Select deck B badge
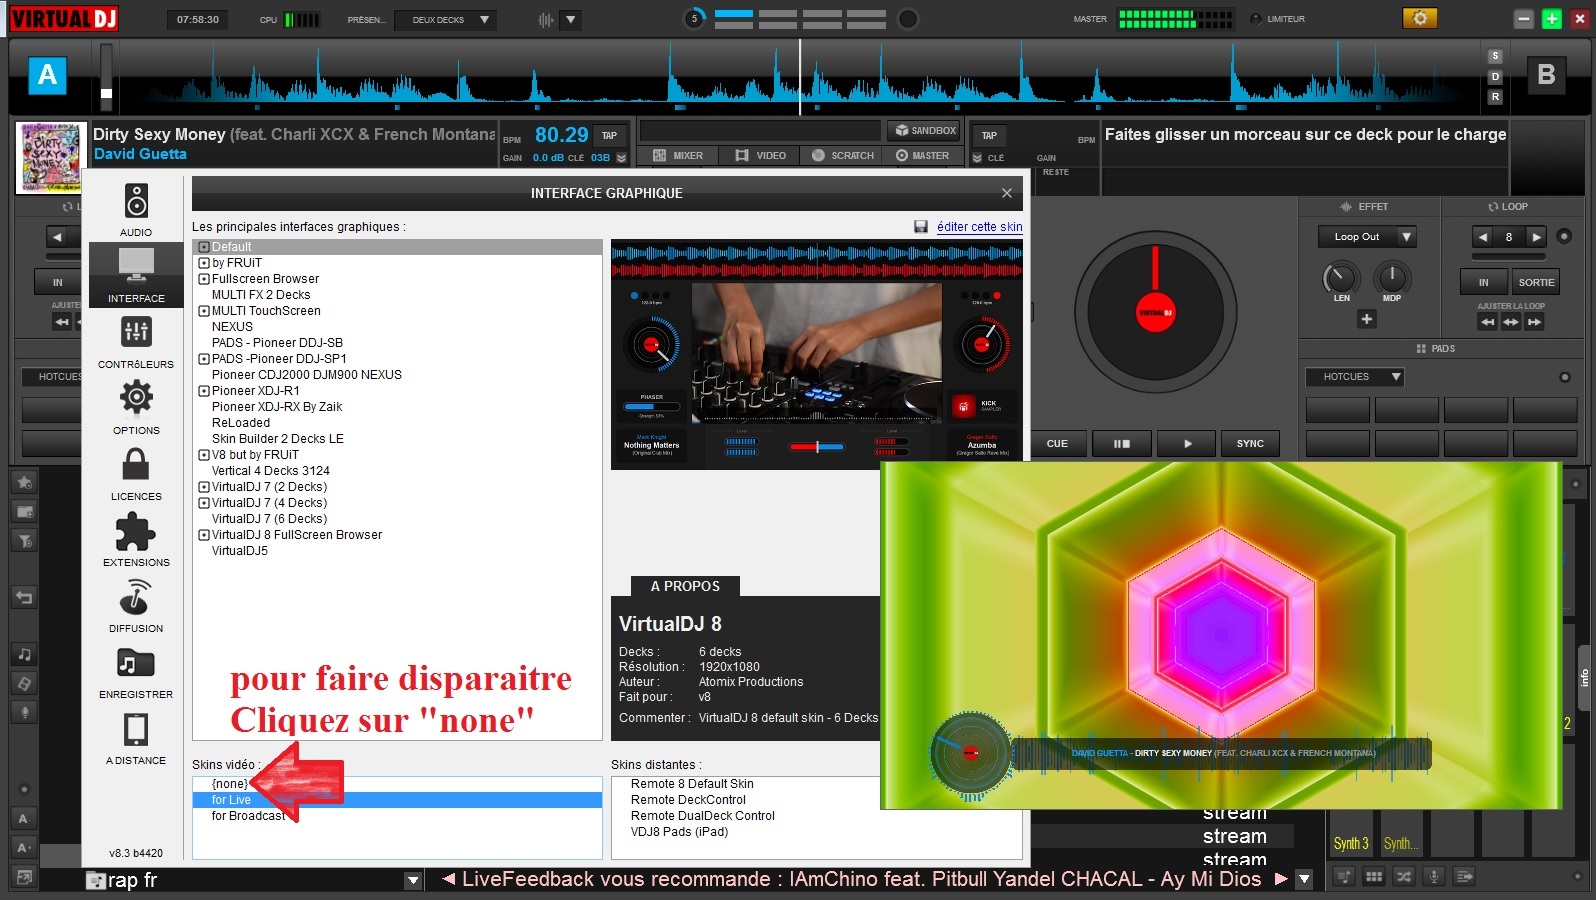The width and height of the screenshot is (1596, 902). point(1546,75)
